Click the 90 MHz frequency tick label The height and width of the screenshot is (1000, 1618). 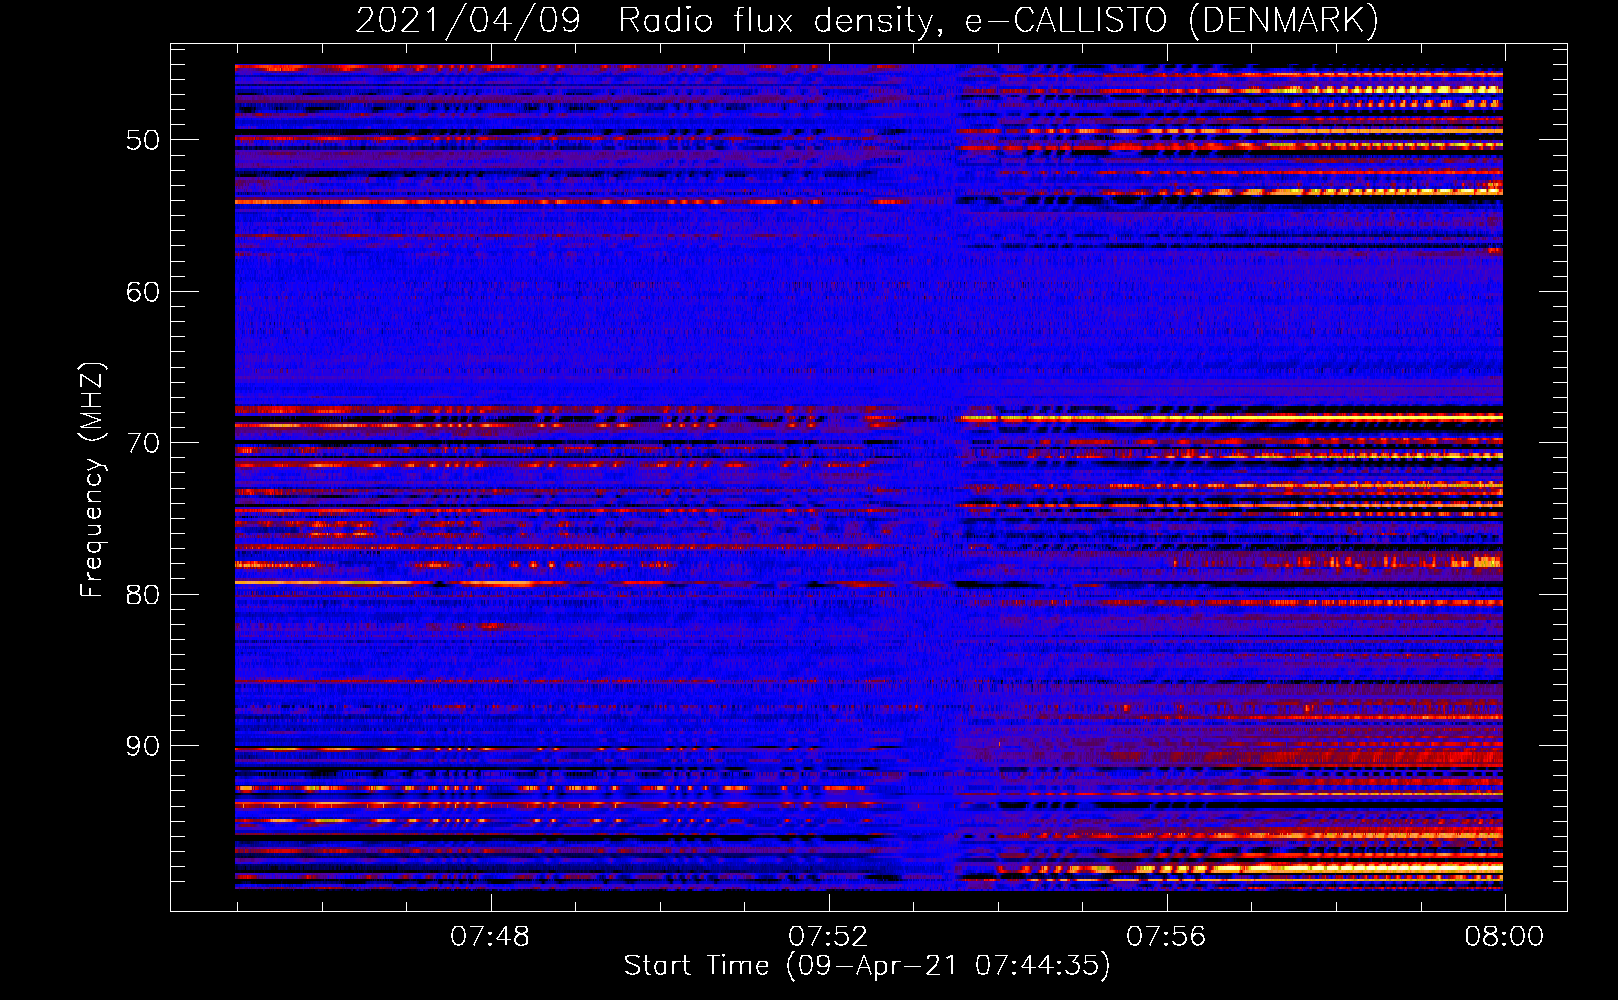143,746
